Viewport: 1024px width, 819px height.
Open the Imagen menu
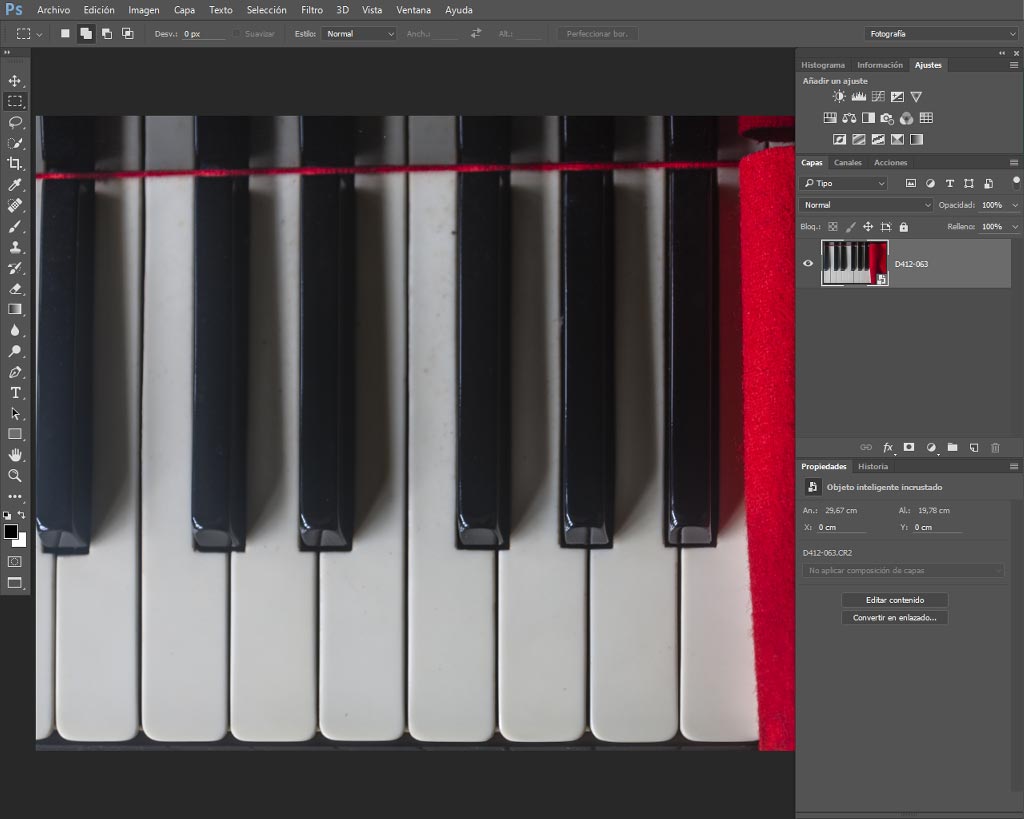click(x=144, y=10)
